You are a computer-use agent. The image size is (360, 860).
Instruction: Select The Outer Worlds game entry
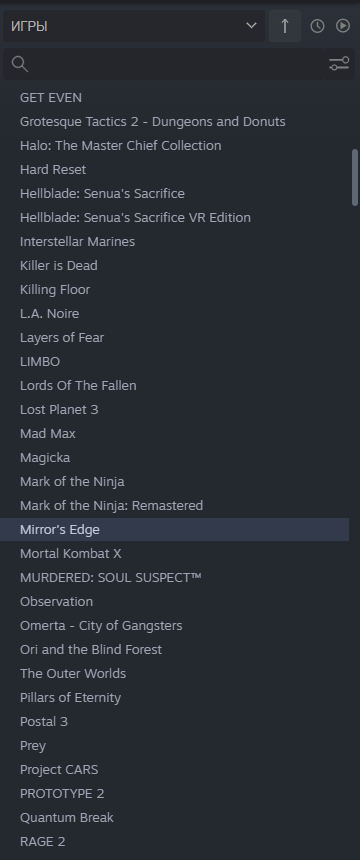[x=175, y=674]
